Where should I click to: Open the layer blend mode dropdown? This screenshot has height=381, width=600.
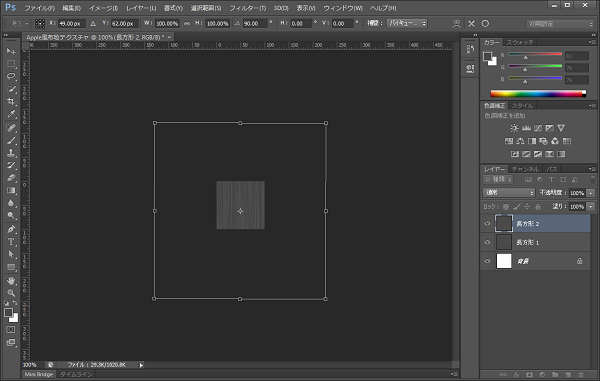(509, 193)
